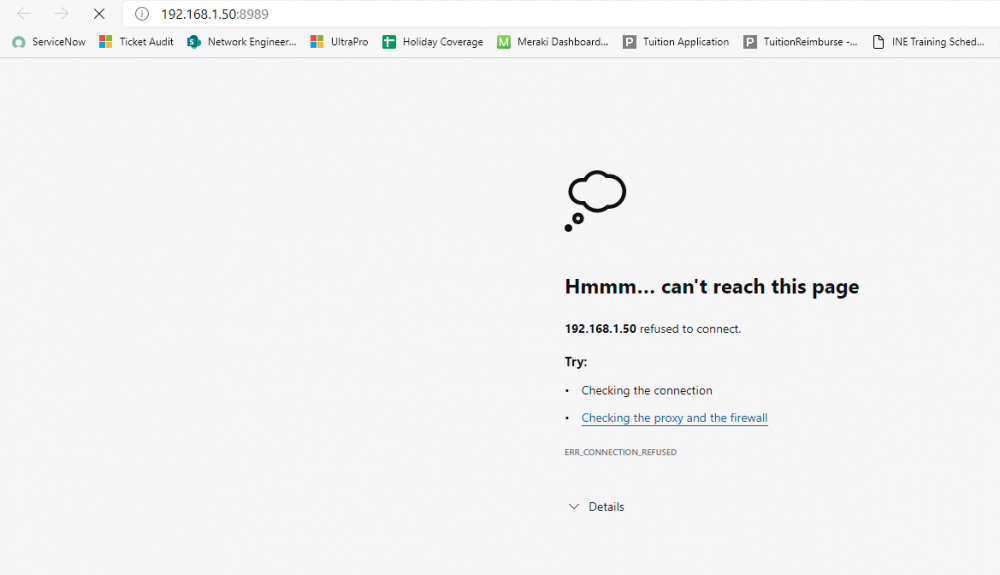Click the green Meraki M icon

coord(504,42)
